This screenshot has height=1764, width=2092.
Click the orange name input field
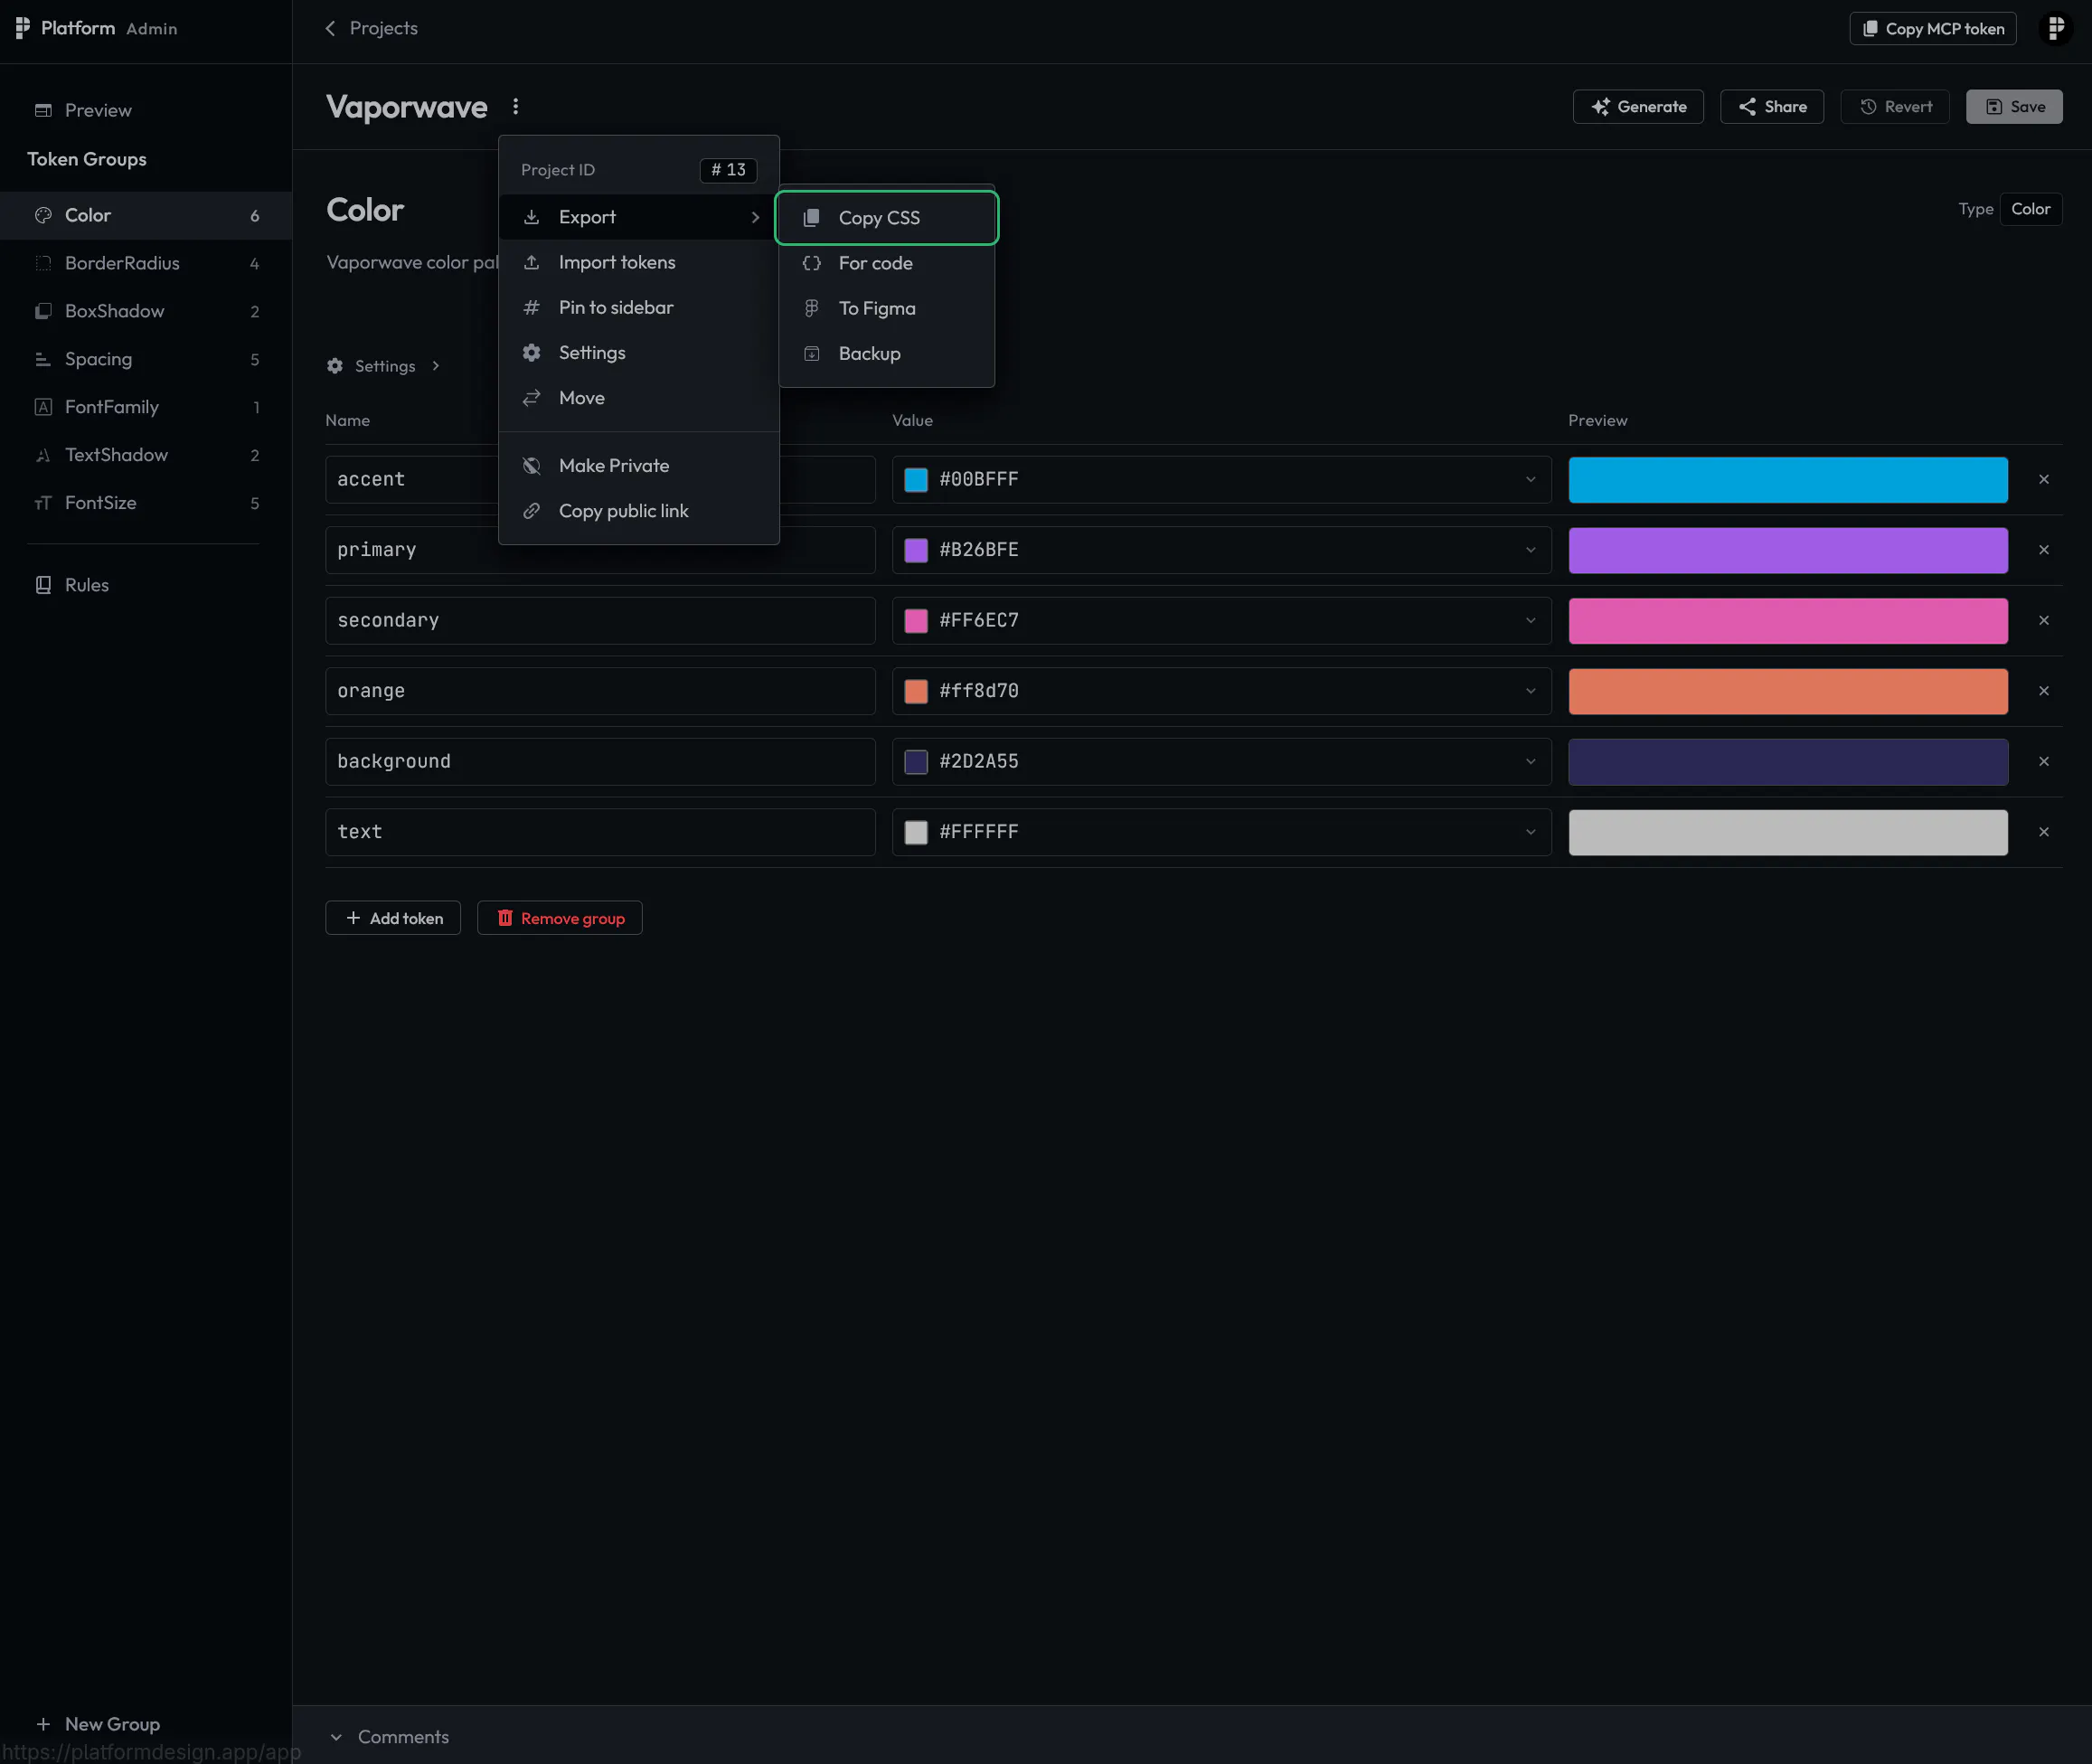(600, 691)
